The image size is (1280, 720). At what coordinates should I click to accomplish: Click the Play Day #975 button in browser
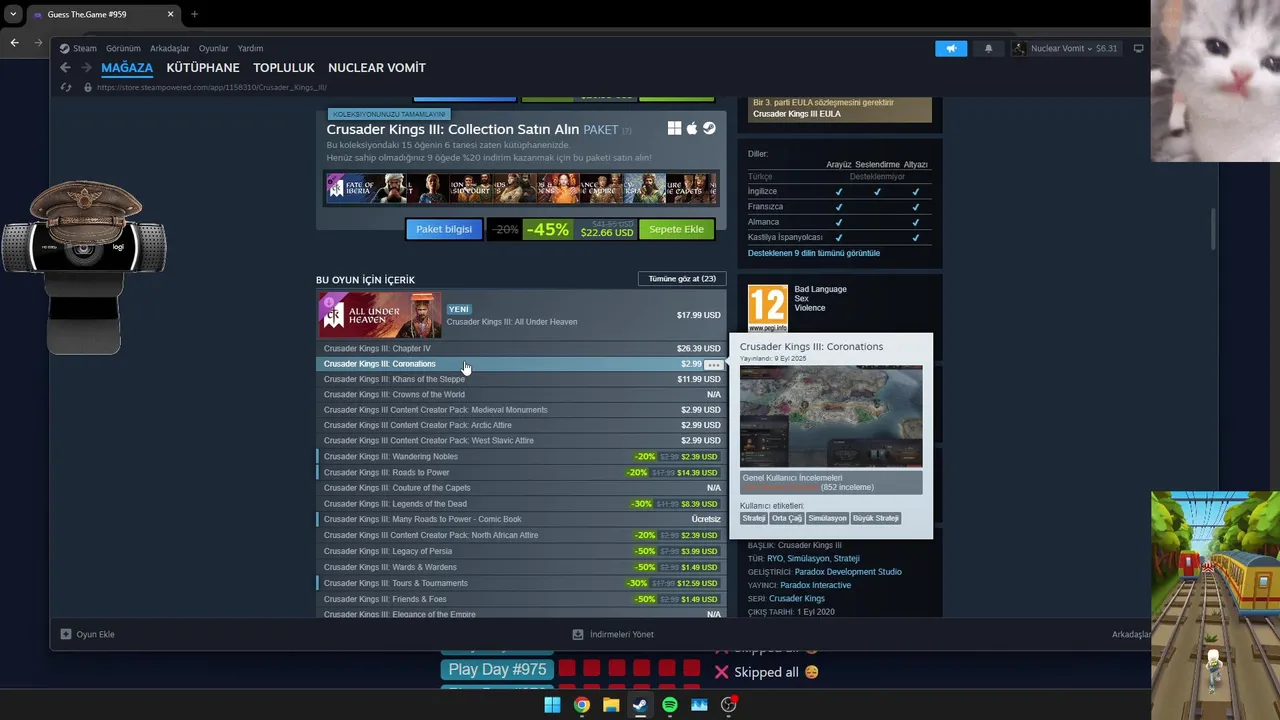coord(497,670)
